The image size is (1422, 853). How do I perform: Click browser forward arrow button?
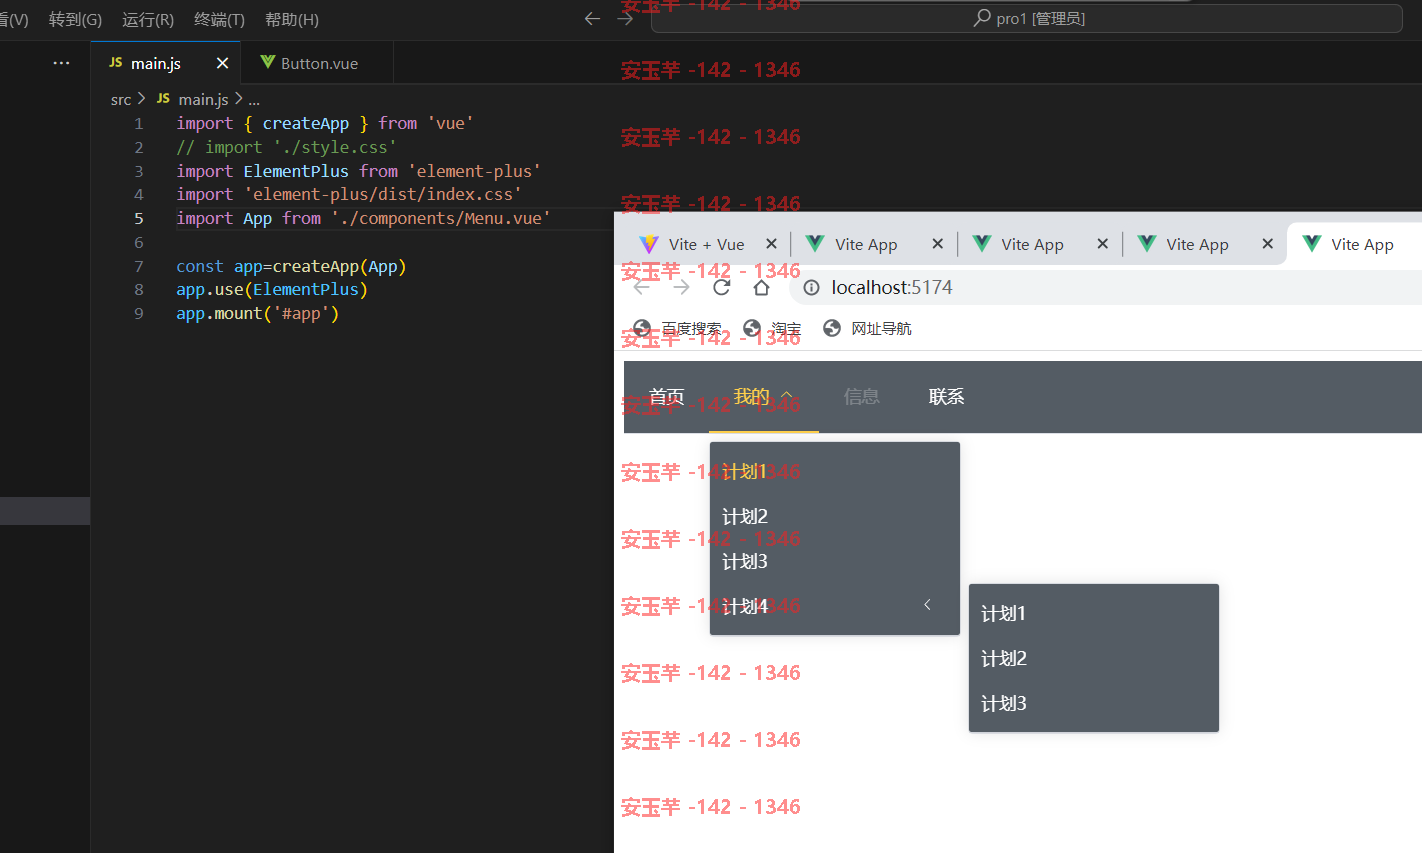pos(682,287)
